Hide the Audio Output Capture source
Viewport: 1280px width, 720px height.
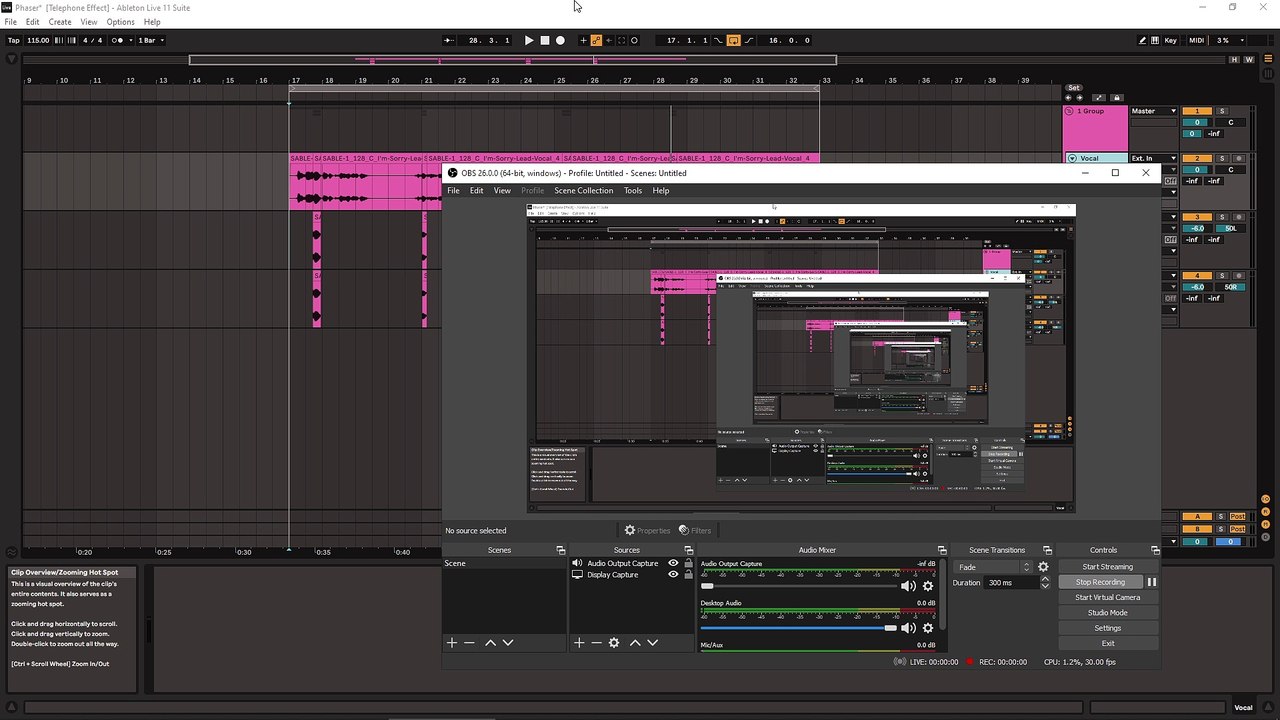pos(673,563)
